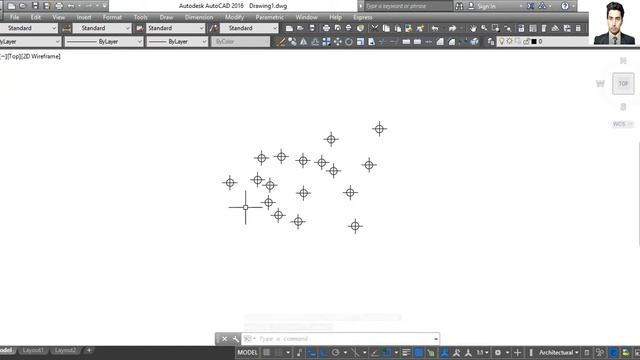Toggle Ortho mode in status bar

pos(324,353)
